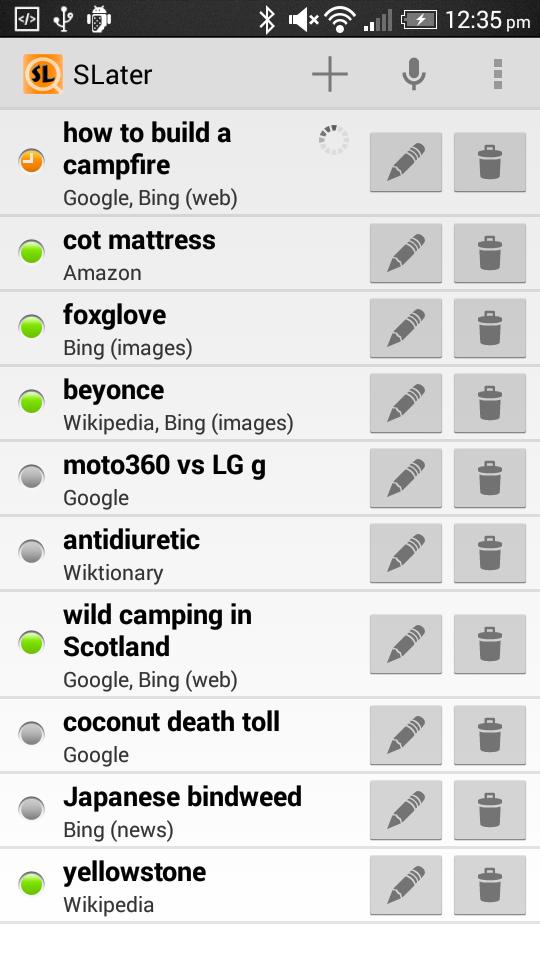Tap the plus icon to add search
The image size is (540, 960).
click(329, 74)
